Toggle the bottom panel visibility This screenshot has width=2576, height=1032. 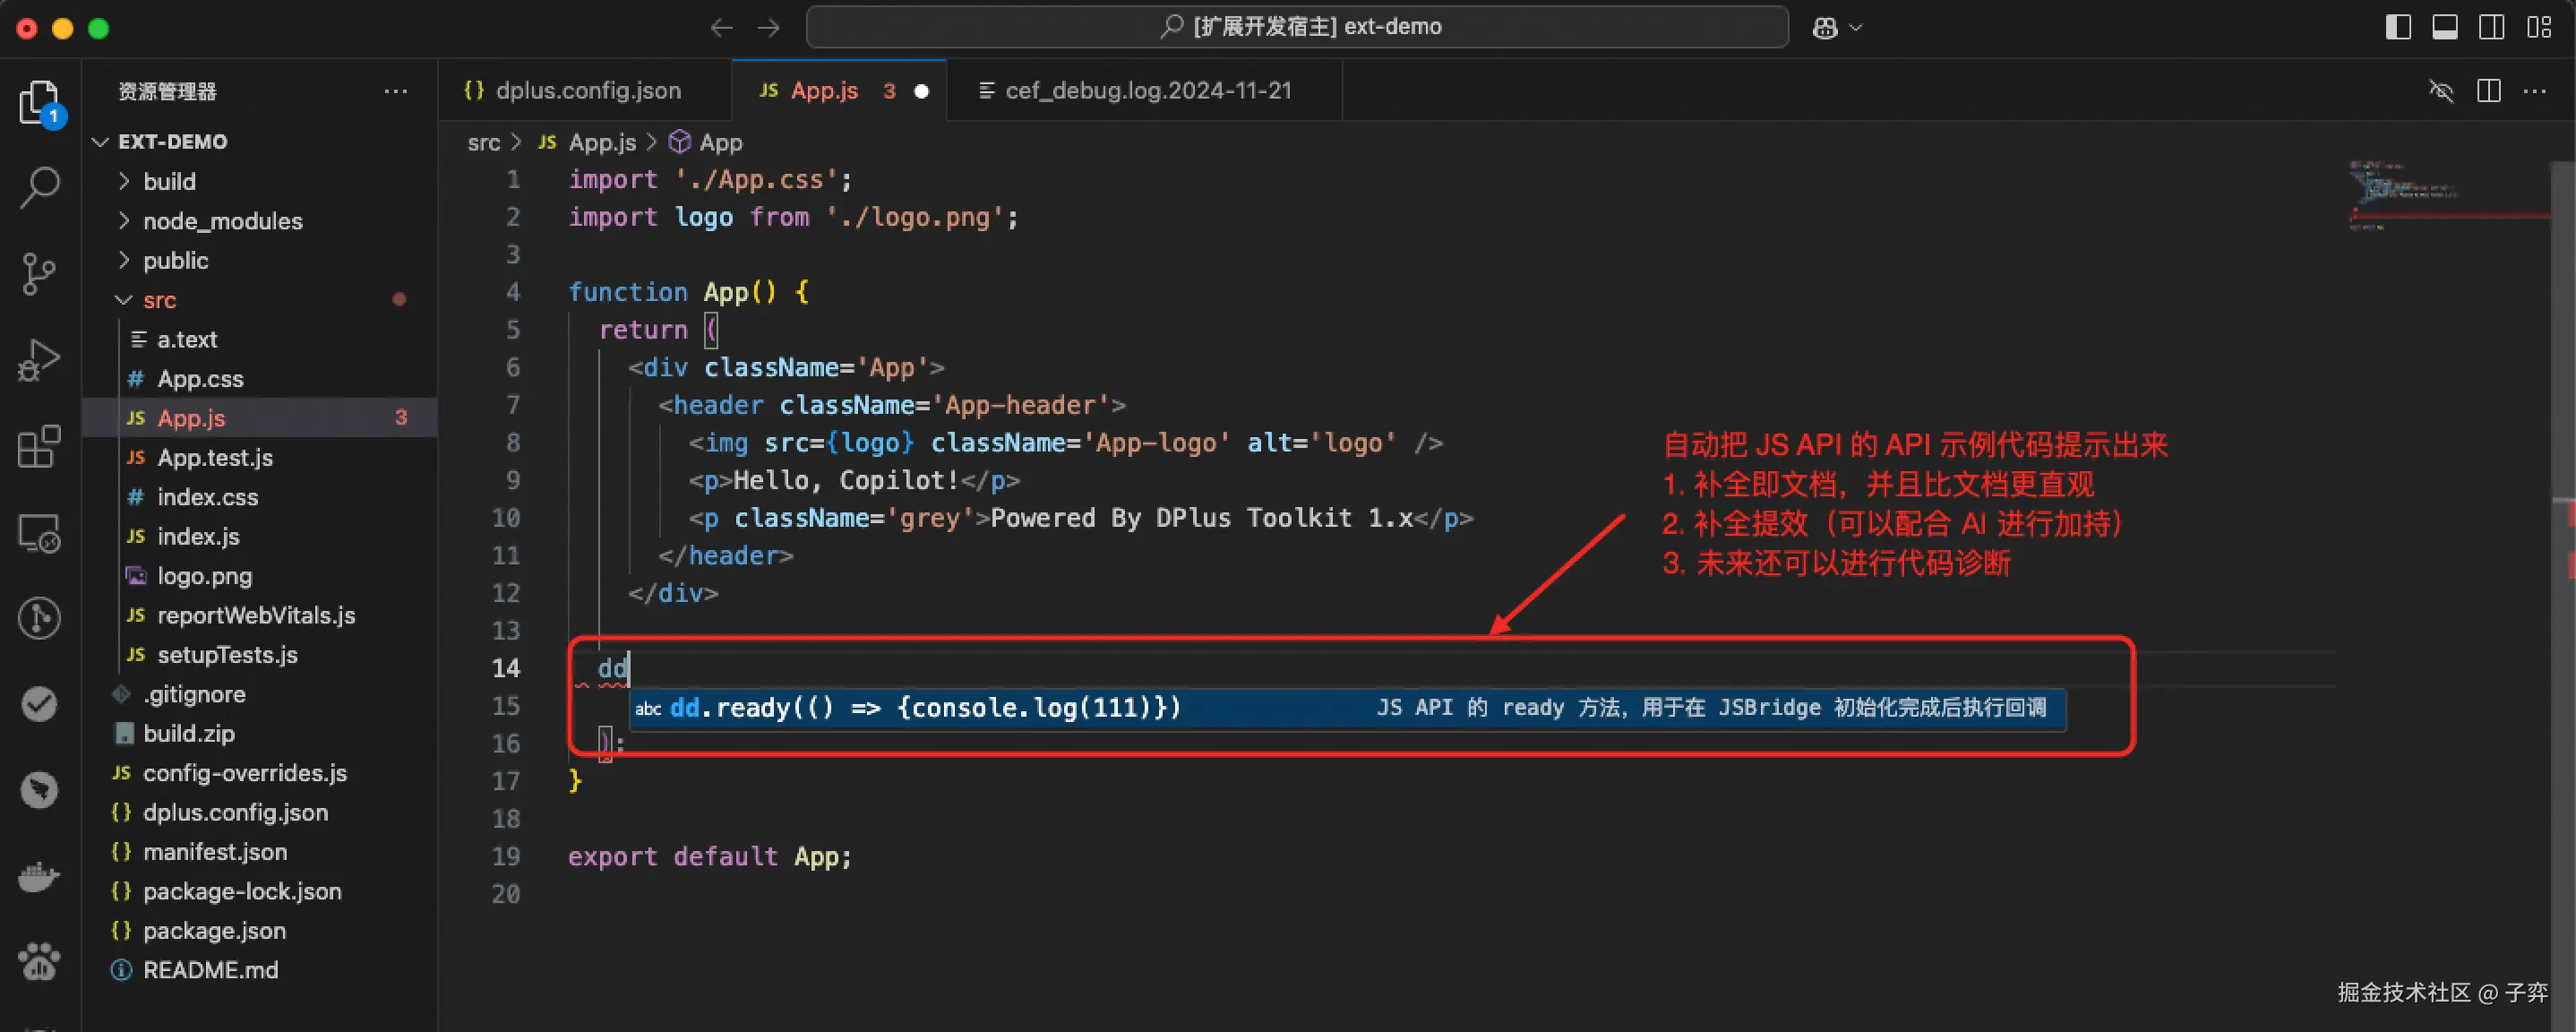(x=2445, y=28)
